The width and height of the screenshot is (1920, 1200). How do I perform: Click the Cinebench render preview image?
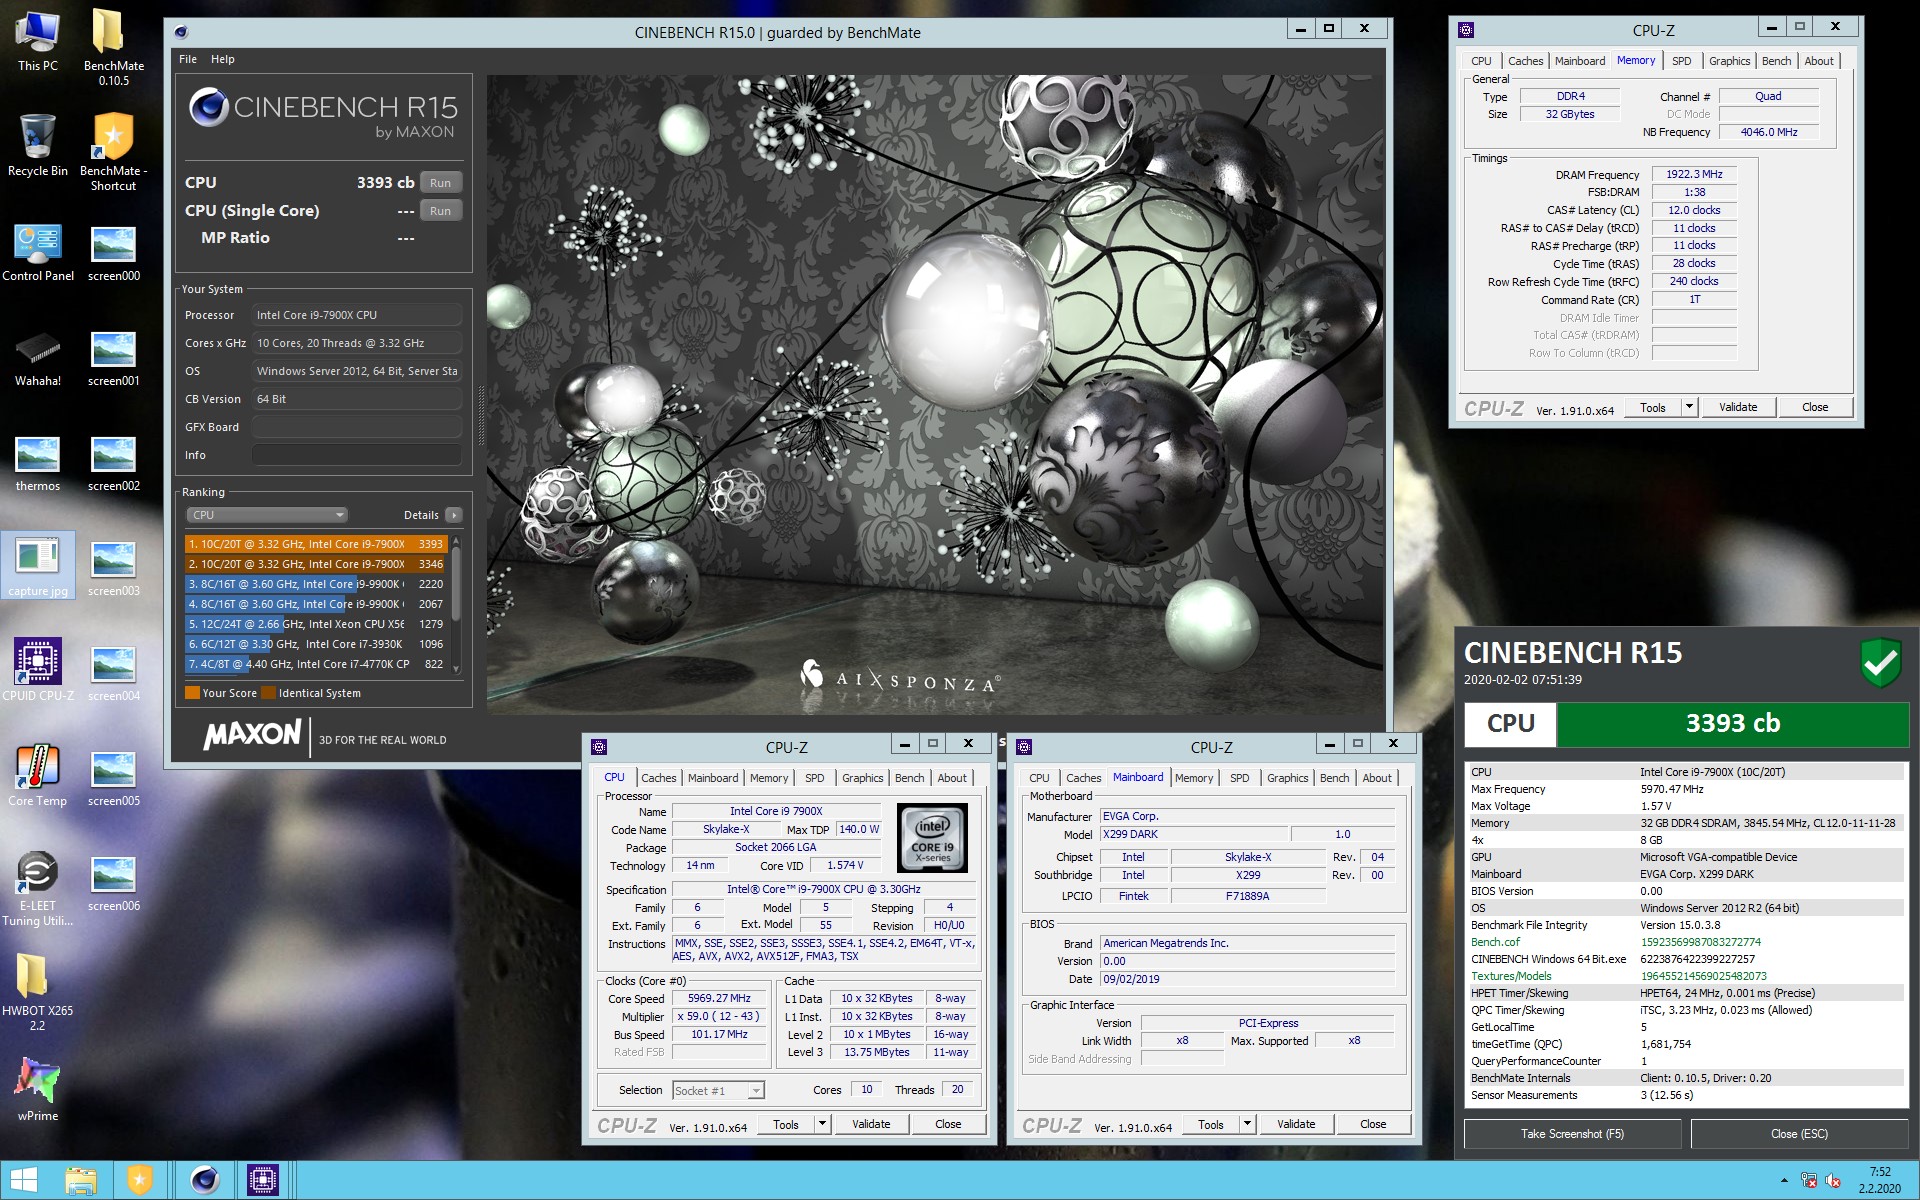coord(935,394)
